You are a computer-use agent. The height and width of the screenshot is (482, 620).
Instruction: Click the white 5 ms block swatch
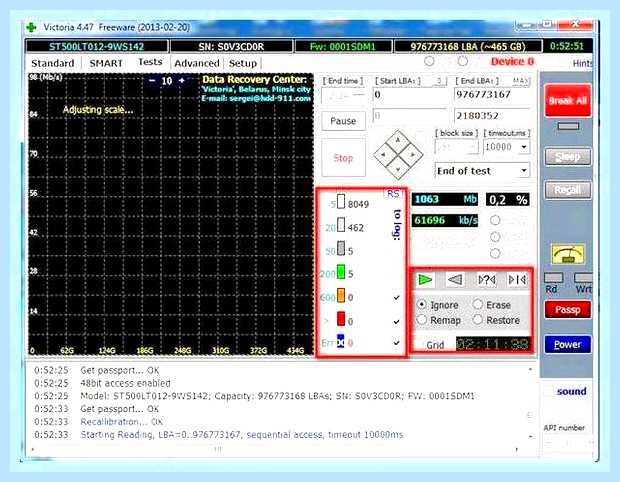tap(341, 202)
